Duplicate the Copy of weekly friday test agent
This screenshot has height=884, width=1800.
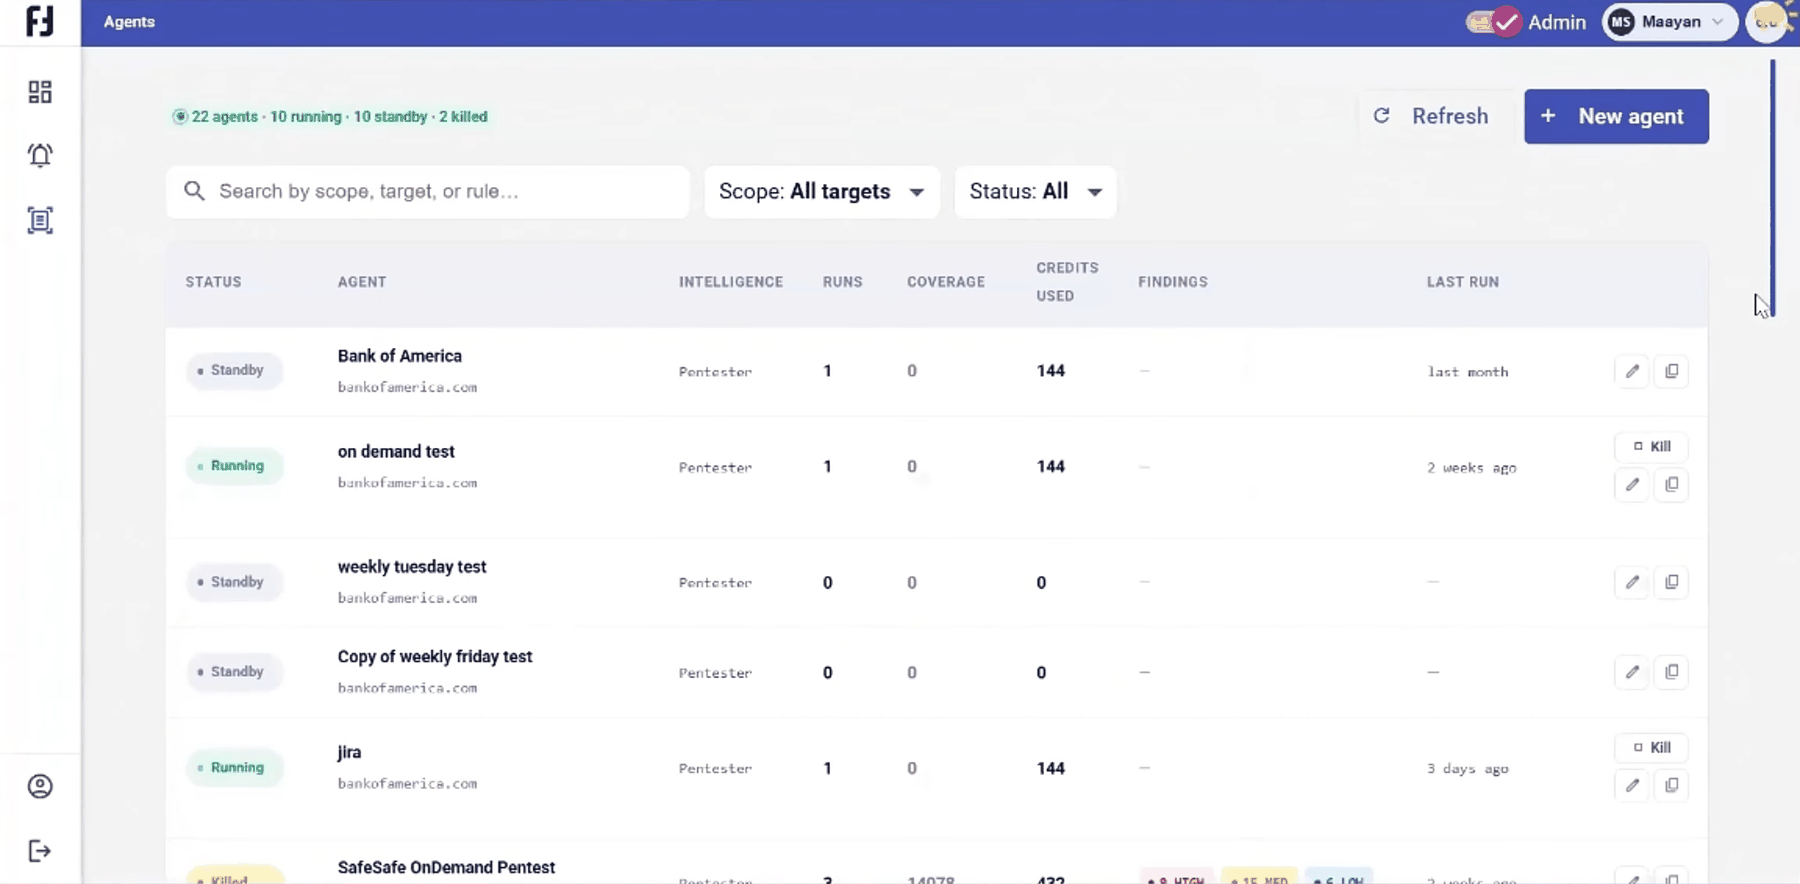(1671, 672)
